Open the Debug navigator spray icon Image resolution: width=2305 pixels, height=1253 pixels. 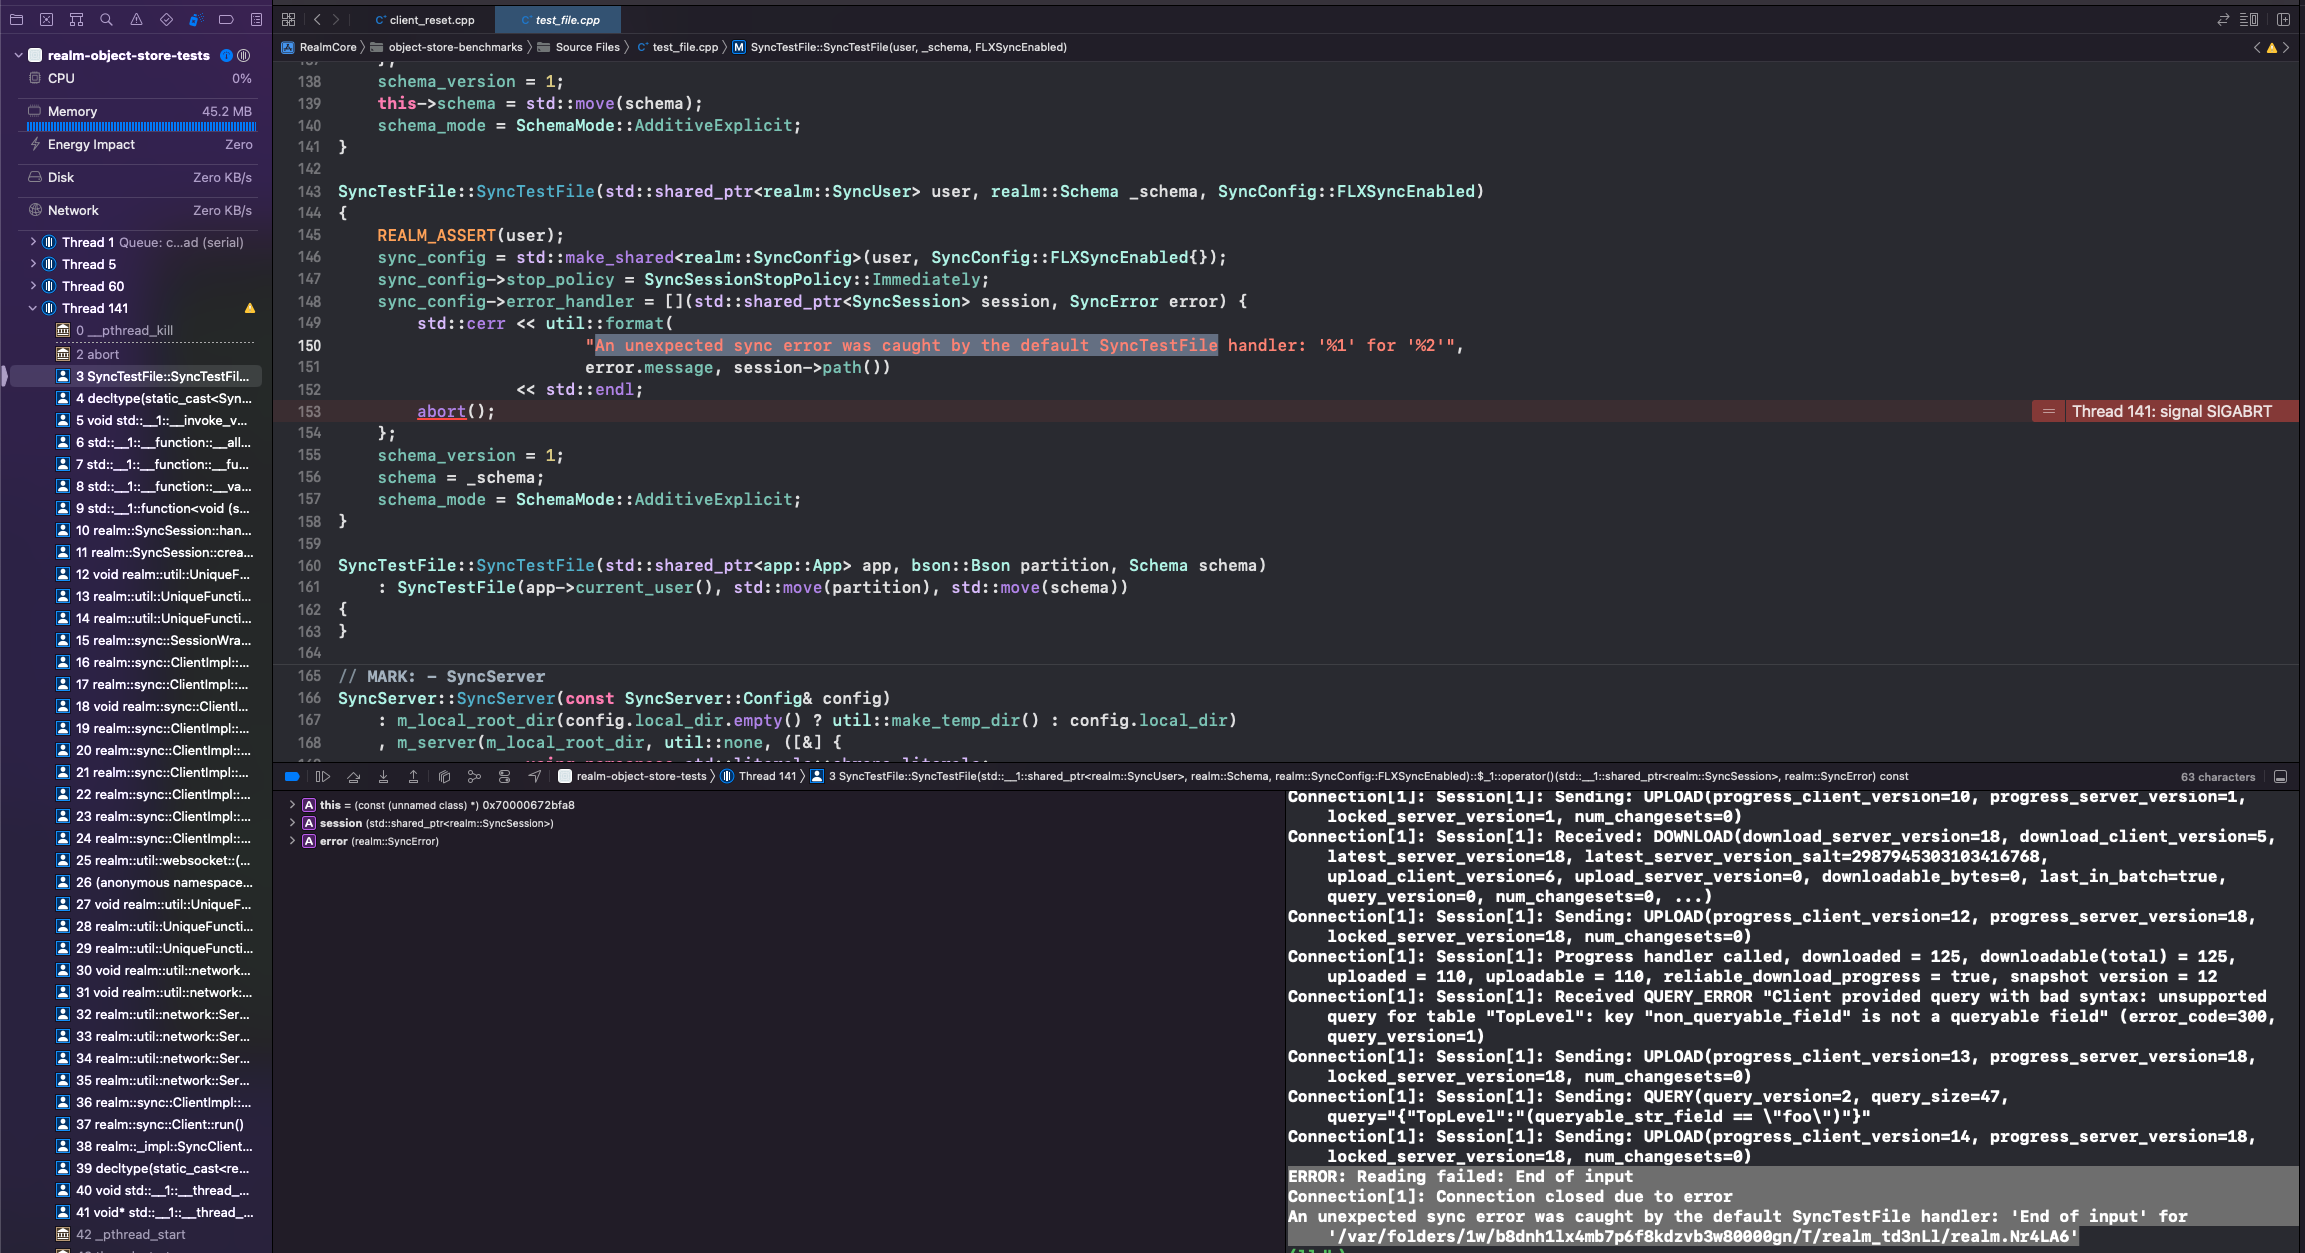(196, 19)
